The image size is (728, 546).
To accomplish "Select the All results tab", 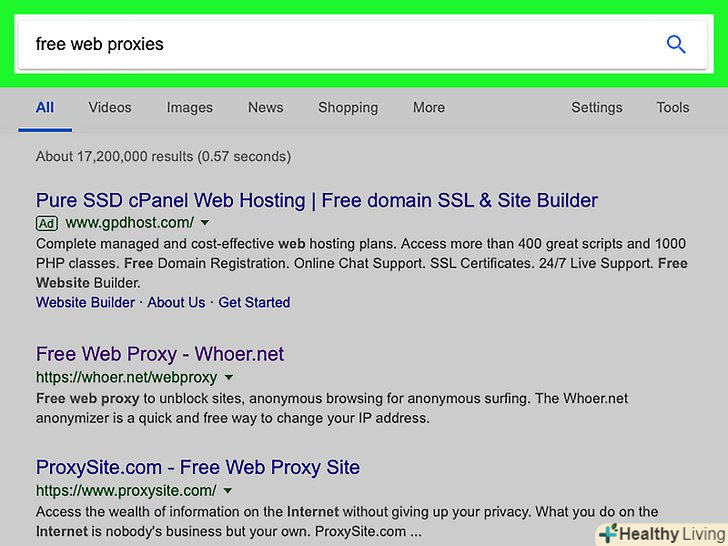I will coord(45,108).
